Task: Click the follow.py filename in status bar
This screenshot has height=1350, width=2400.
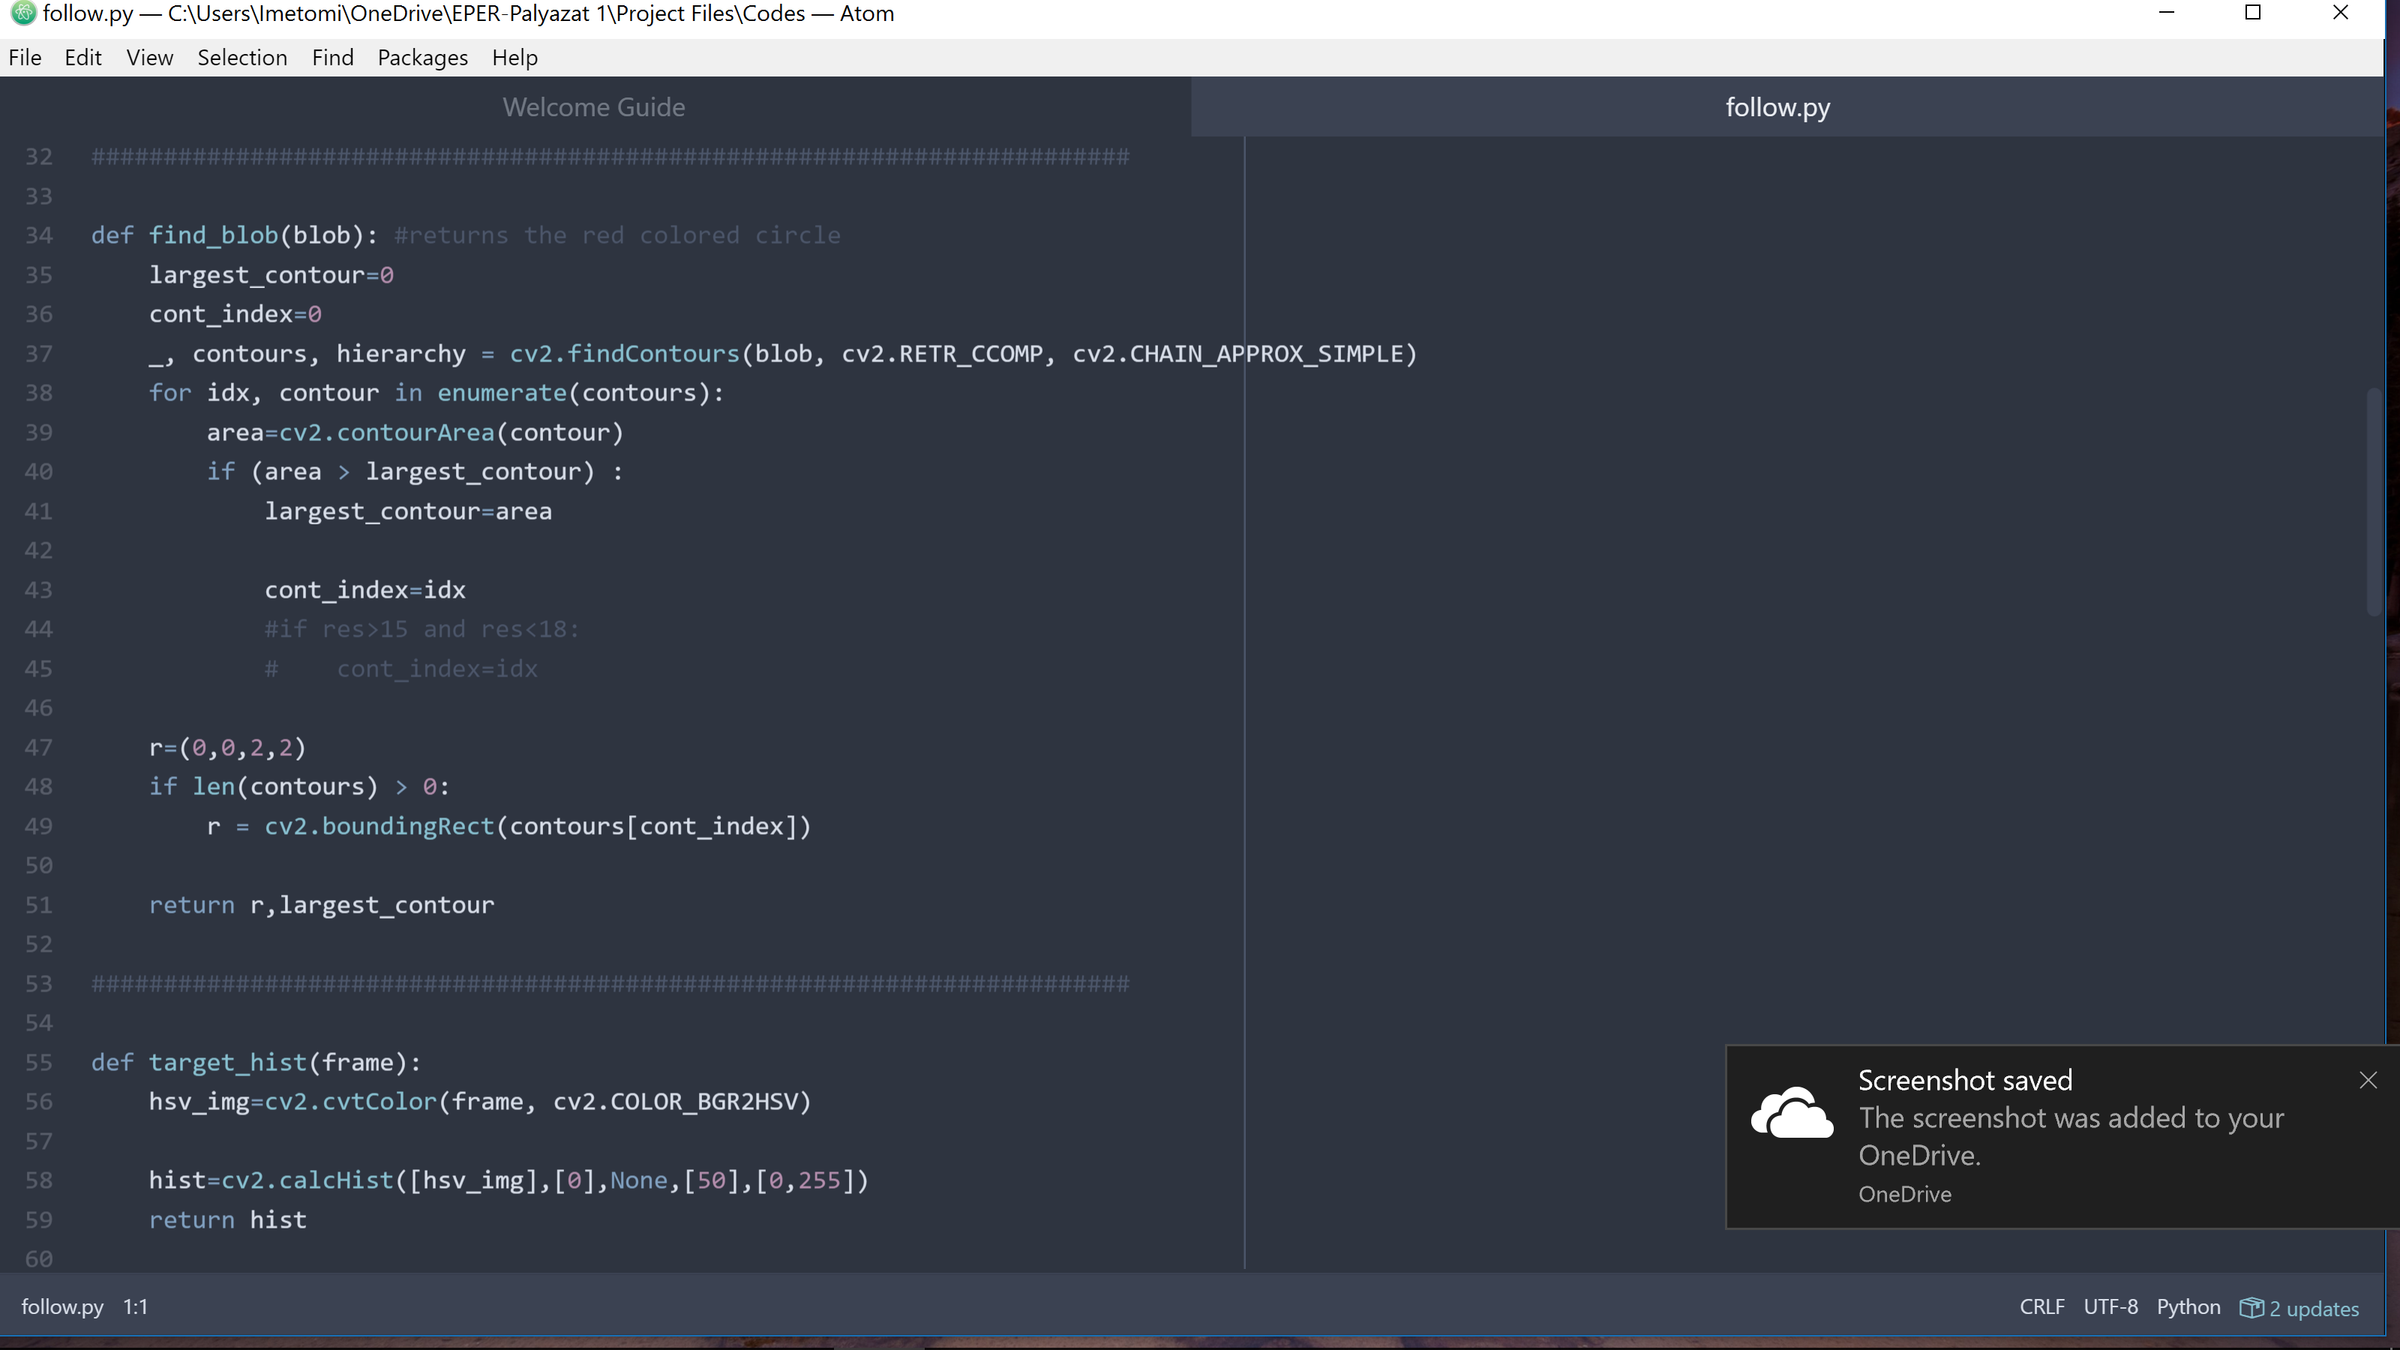Action: point(62,1307)
